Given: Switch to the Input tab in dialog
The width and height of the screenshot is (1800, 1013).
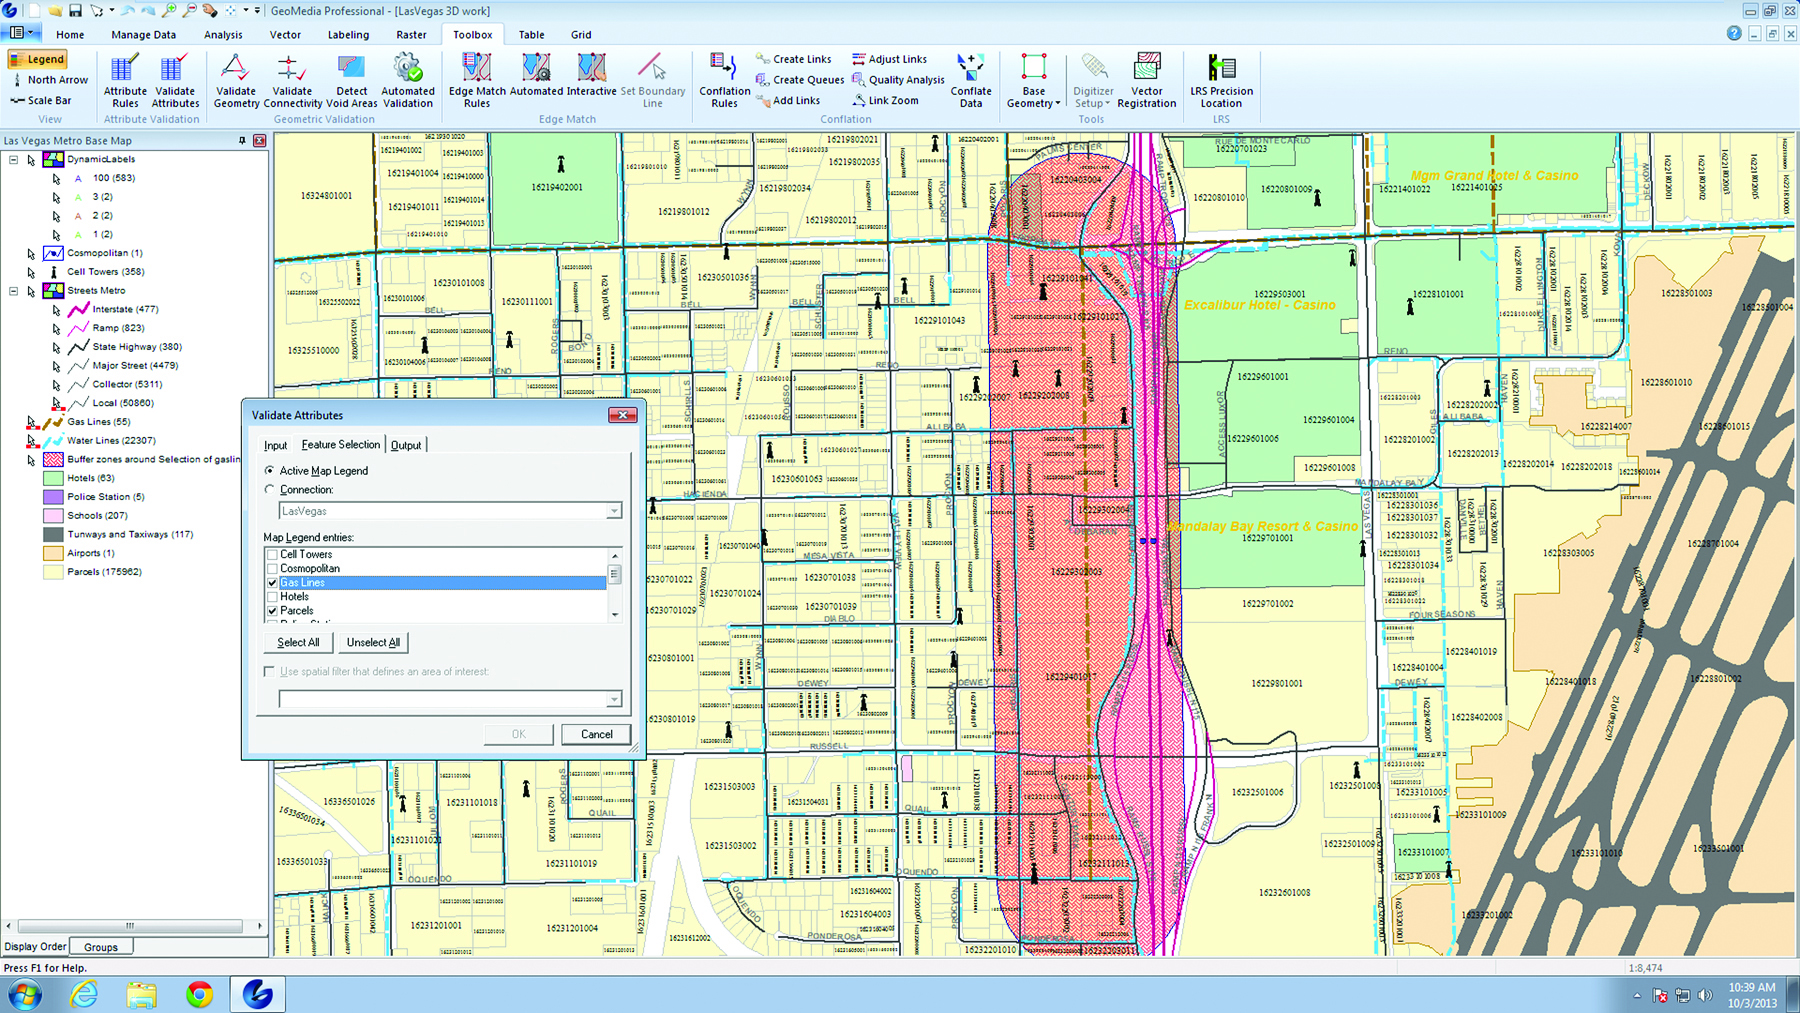Looking at the screenshot, I should [x=275, y=445].
